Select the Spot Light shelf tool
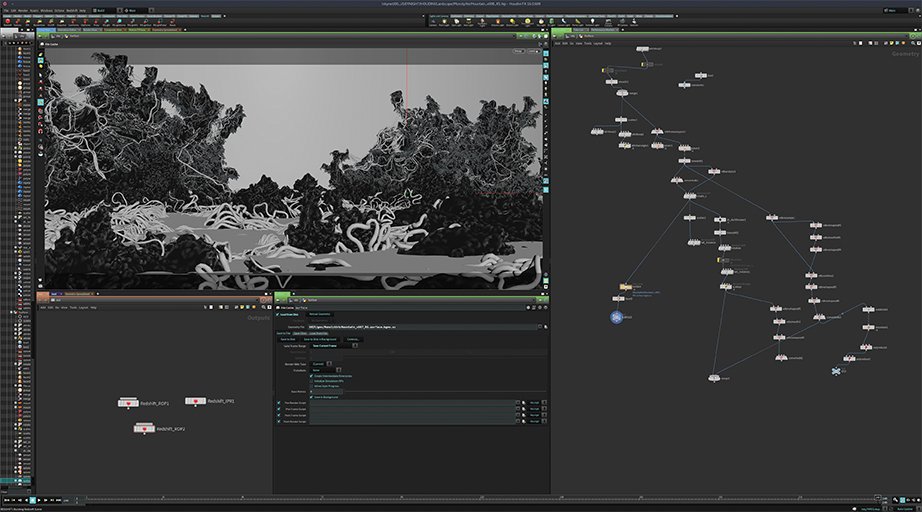This screenshot has height=512, width=922. (456, 22)
